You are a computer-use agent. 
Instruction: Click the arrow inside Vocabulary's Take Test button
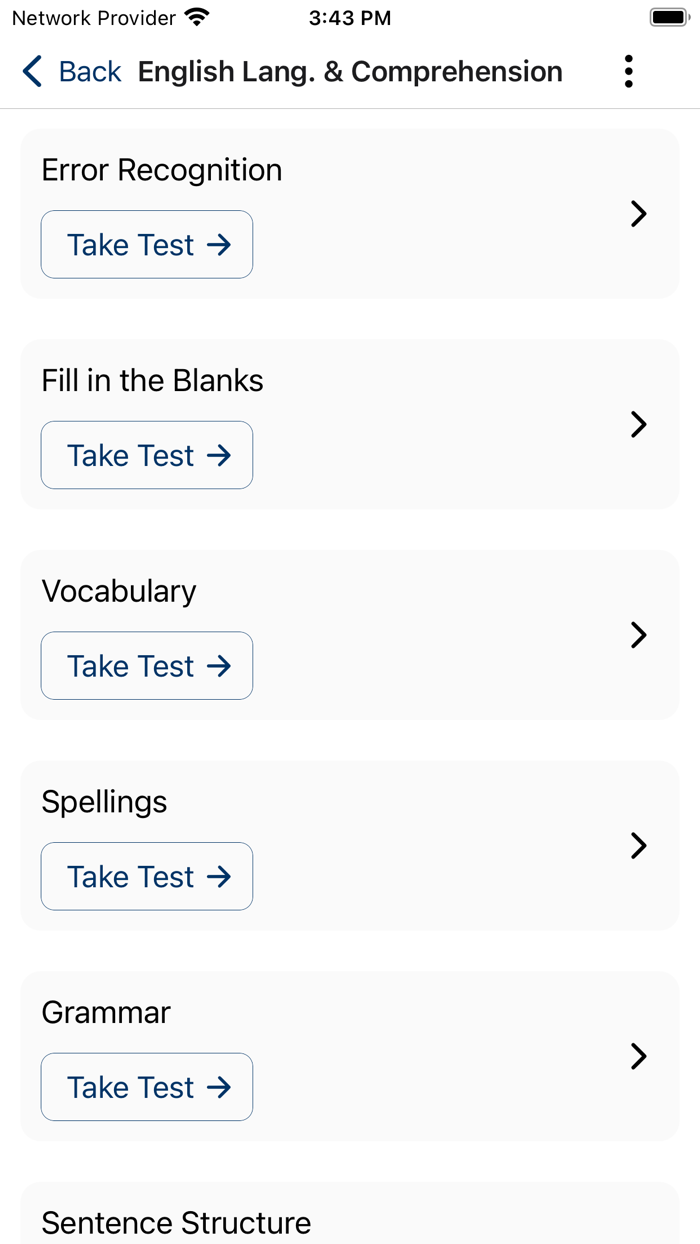point(219,666)
